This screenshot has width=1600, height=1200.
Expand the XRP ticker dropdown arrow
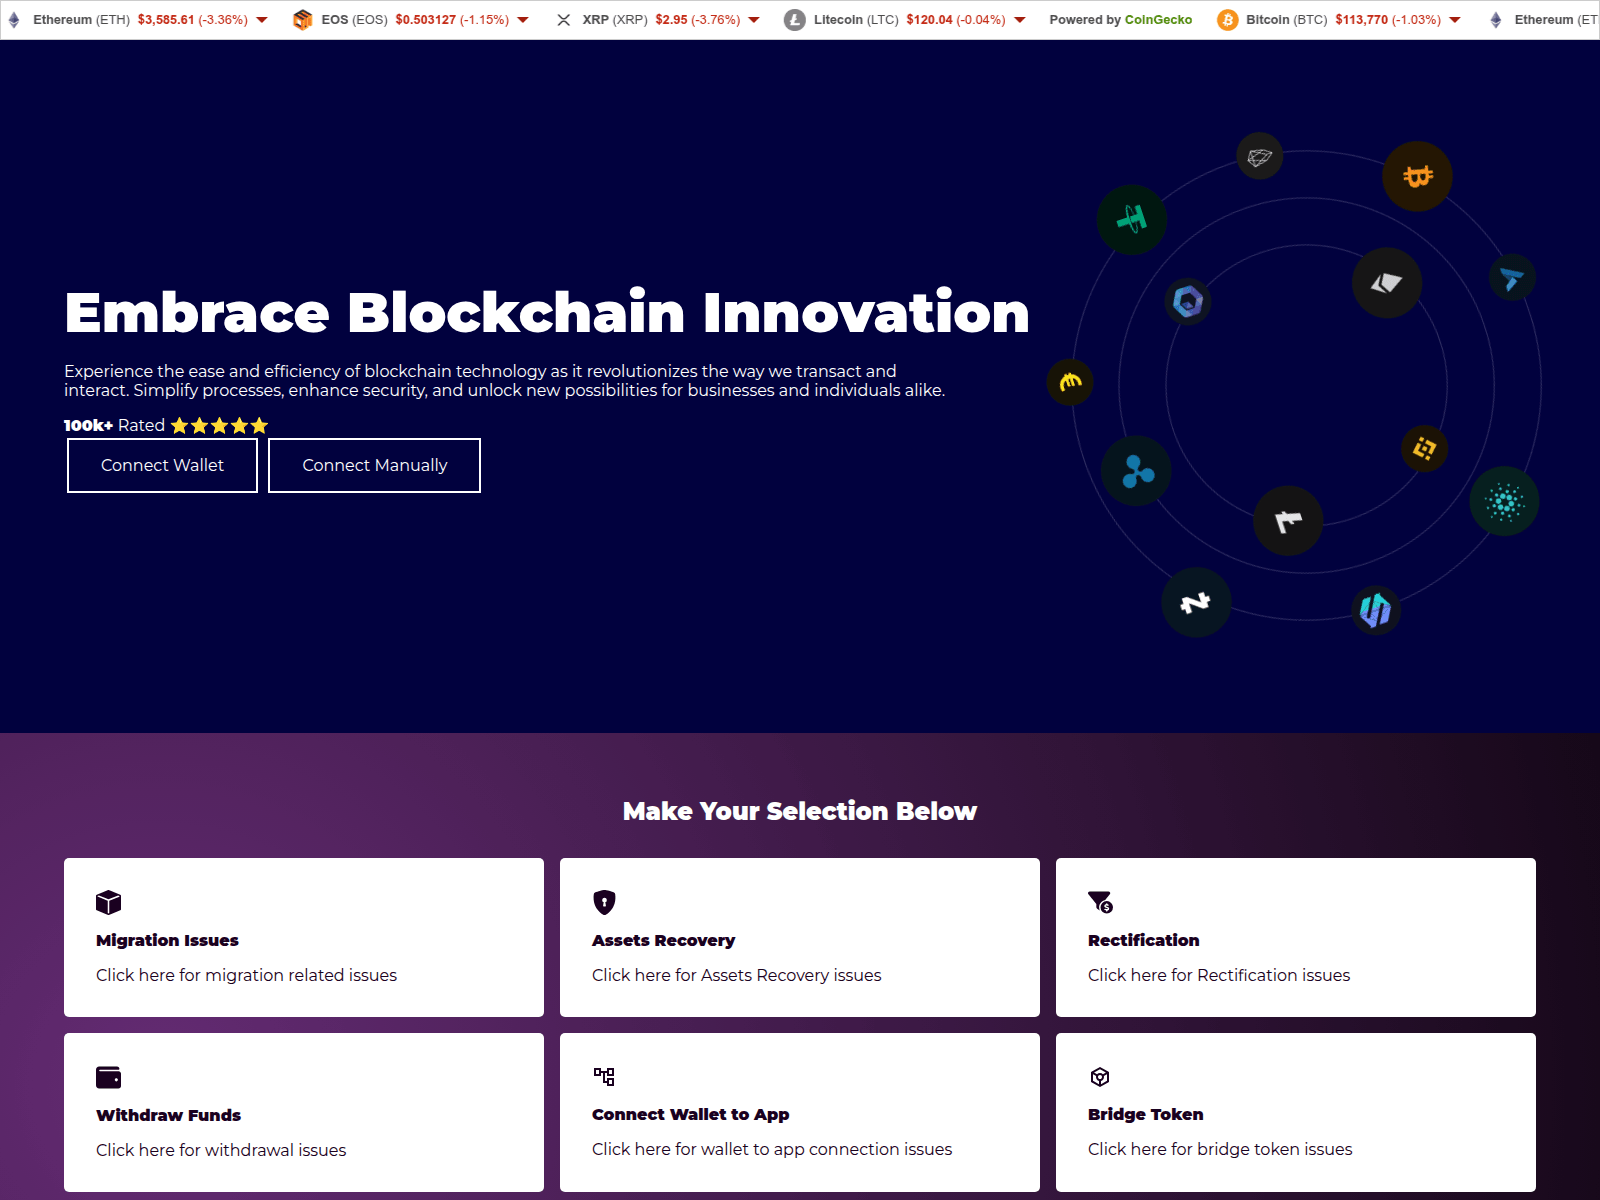click(x=754, y=20)
